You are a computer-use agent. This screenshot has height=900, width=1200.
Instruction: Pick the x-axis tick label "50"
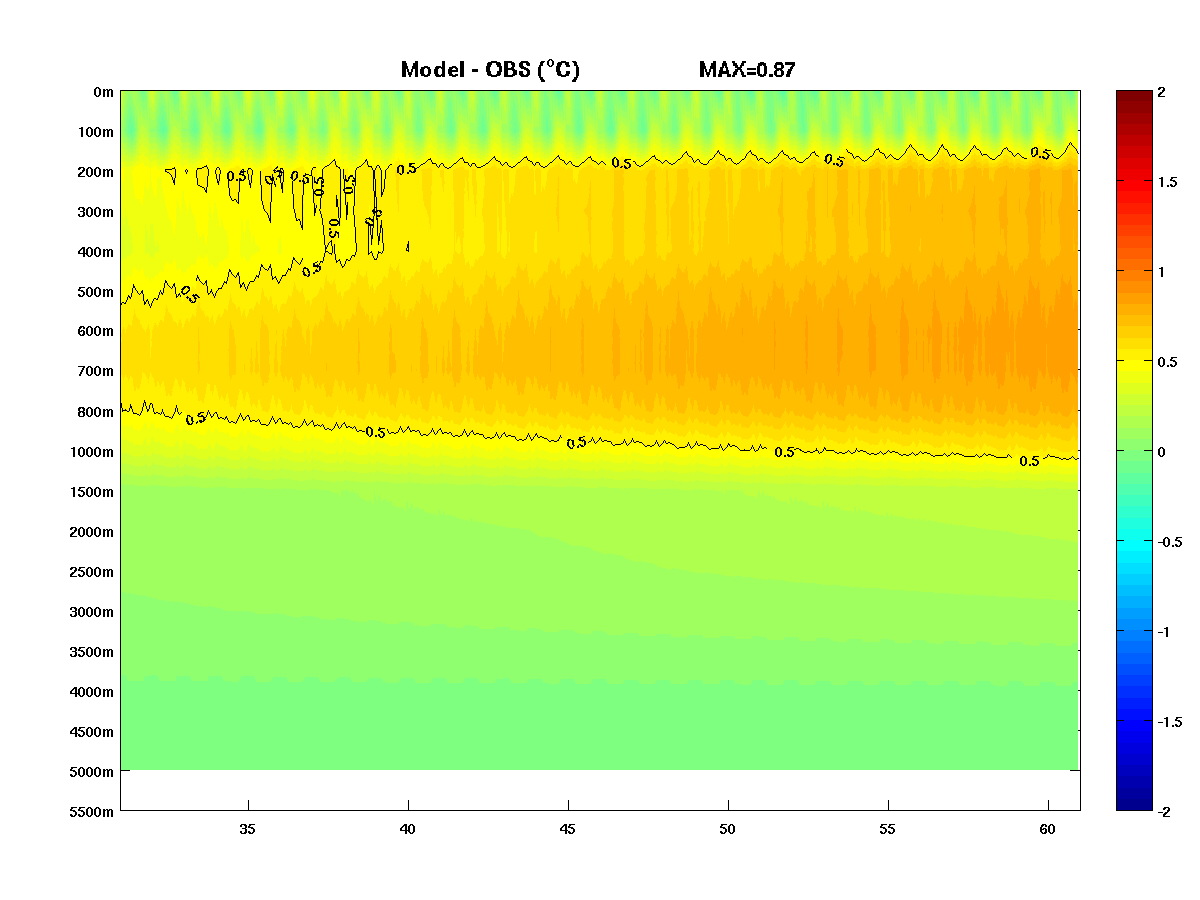coord(728,829)
